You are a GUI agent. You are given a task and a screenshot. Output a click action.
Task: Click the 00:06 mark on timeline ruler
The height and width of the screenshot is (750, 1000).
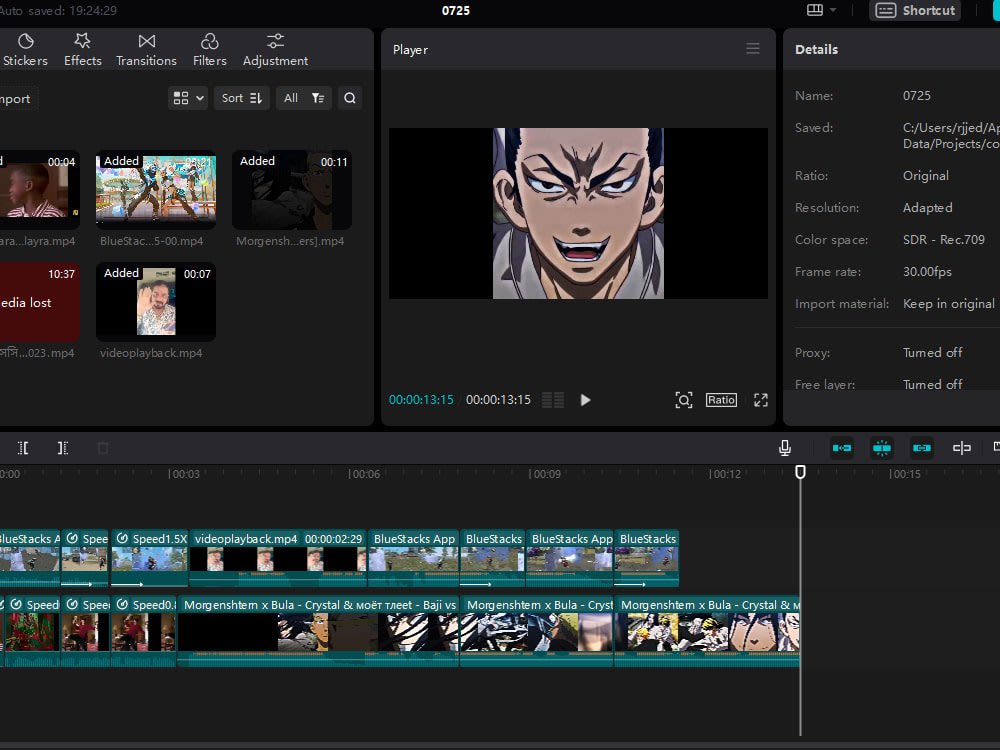(364, 474)
